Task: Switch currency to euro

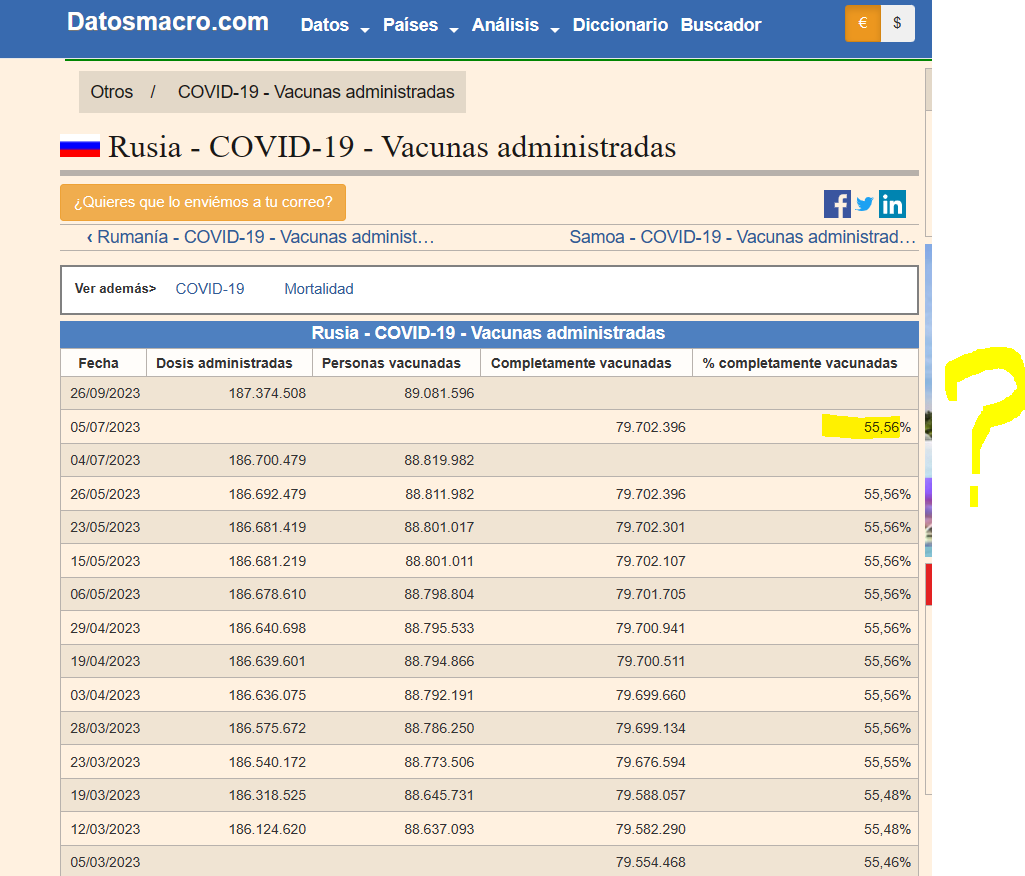Action: click(x=862, y=24)
